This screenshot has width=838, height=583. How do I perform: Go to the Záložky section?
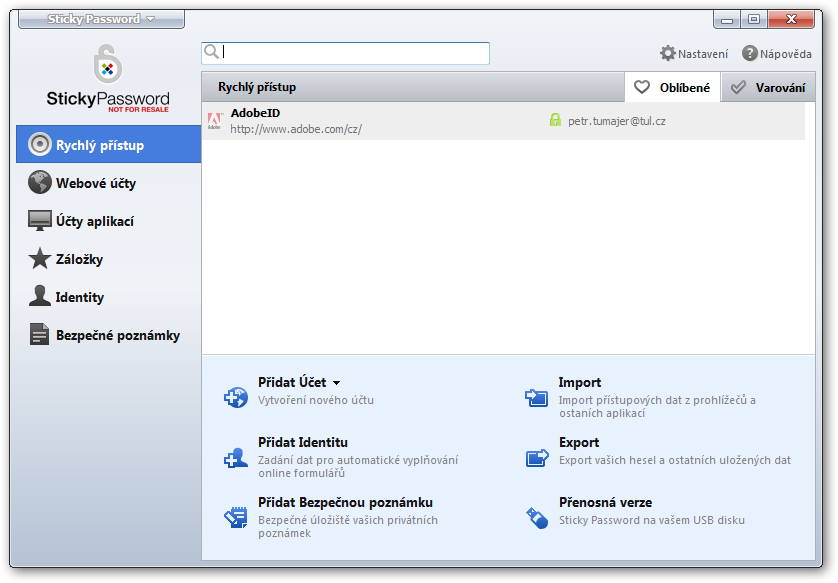click(108, 258)
